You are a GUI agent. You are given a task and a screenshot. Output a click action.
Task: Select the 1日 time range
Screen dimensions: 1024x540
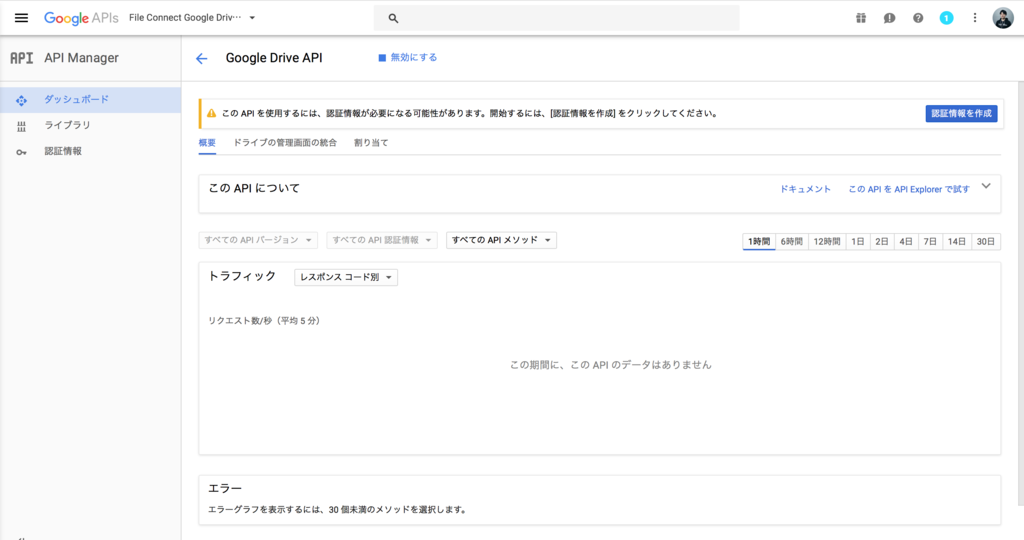click(858, 242)
